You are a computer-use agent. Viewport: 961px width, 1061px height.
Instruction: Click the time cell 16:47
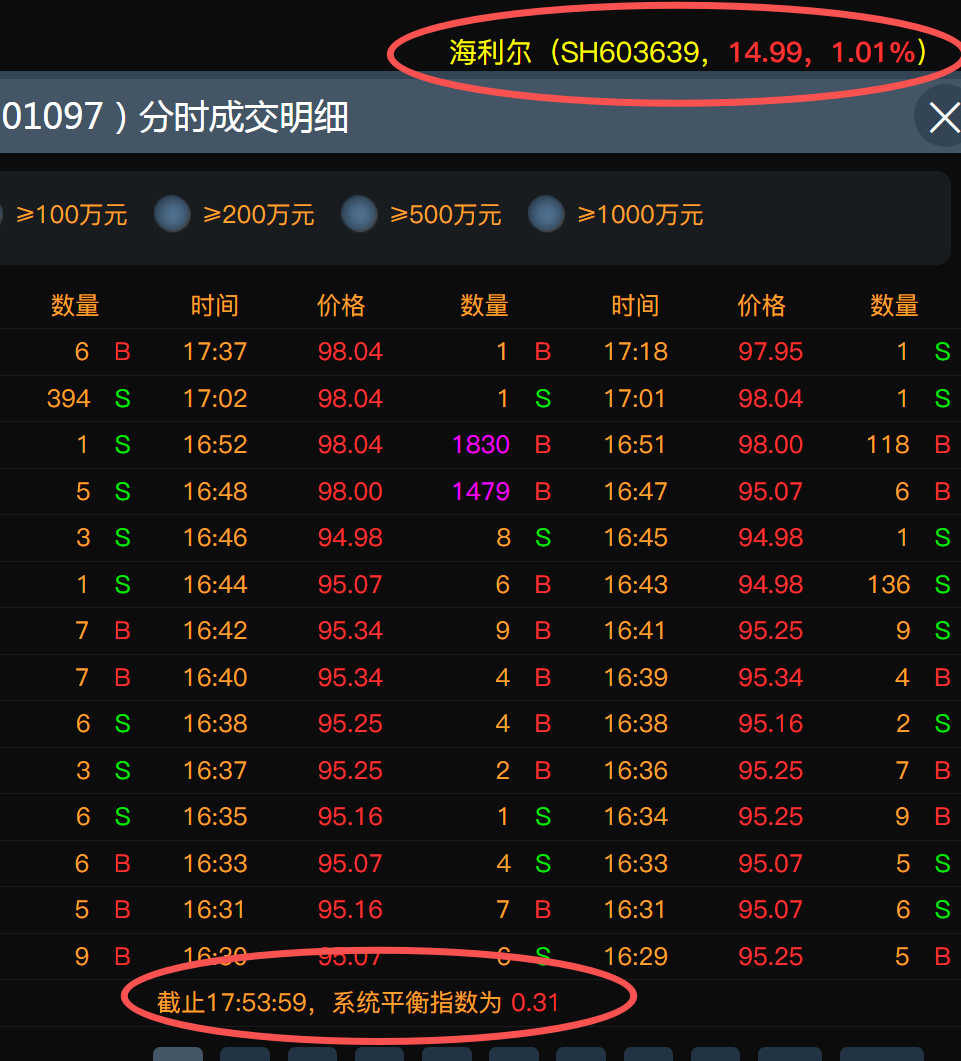click(x=635, y=491)
